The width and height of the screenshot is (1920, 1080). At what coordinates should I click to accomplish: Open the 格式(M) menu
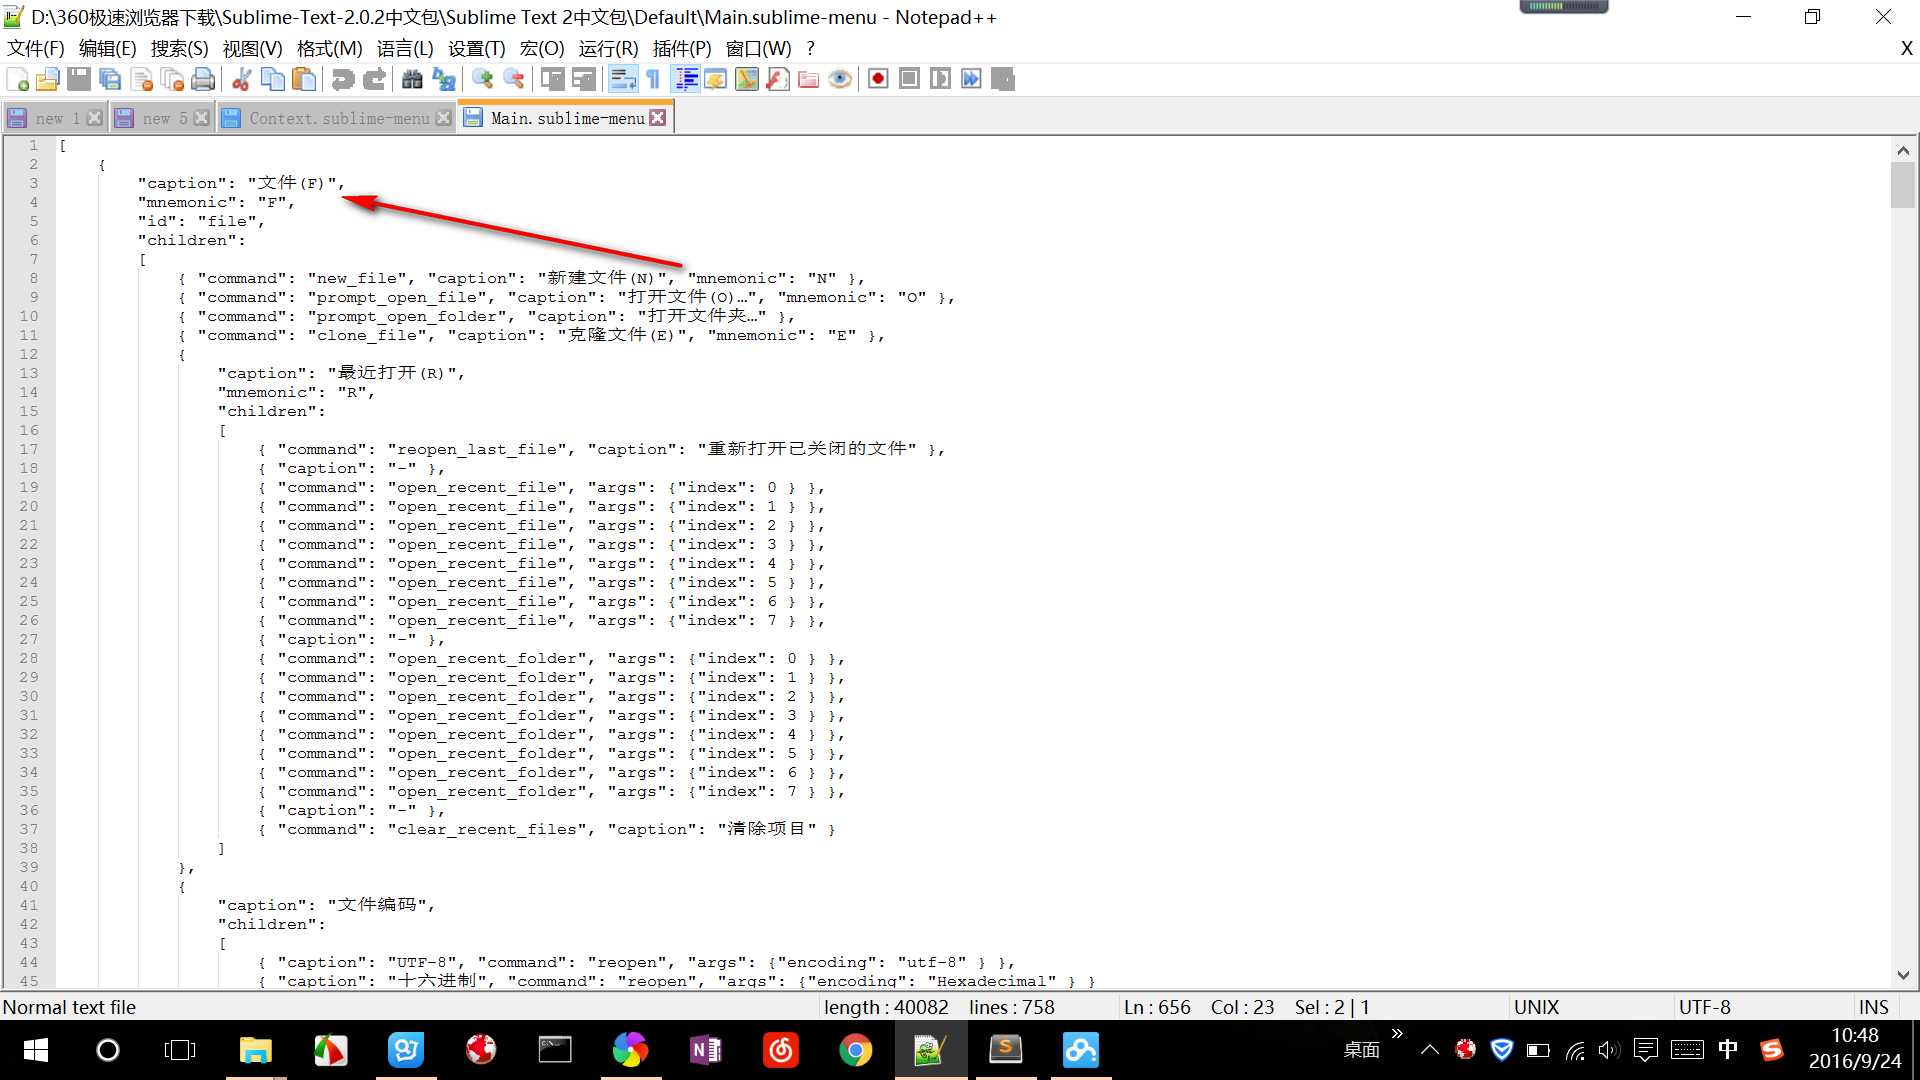tap(329, 49)
